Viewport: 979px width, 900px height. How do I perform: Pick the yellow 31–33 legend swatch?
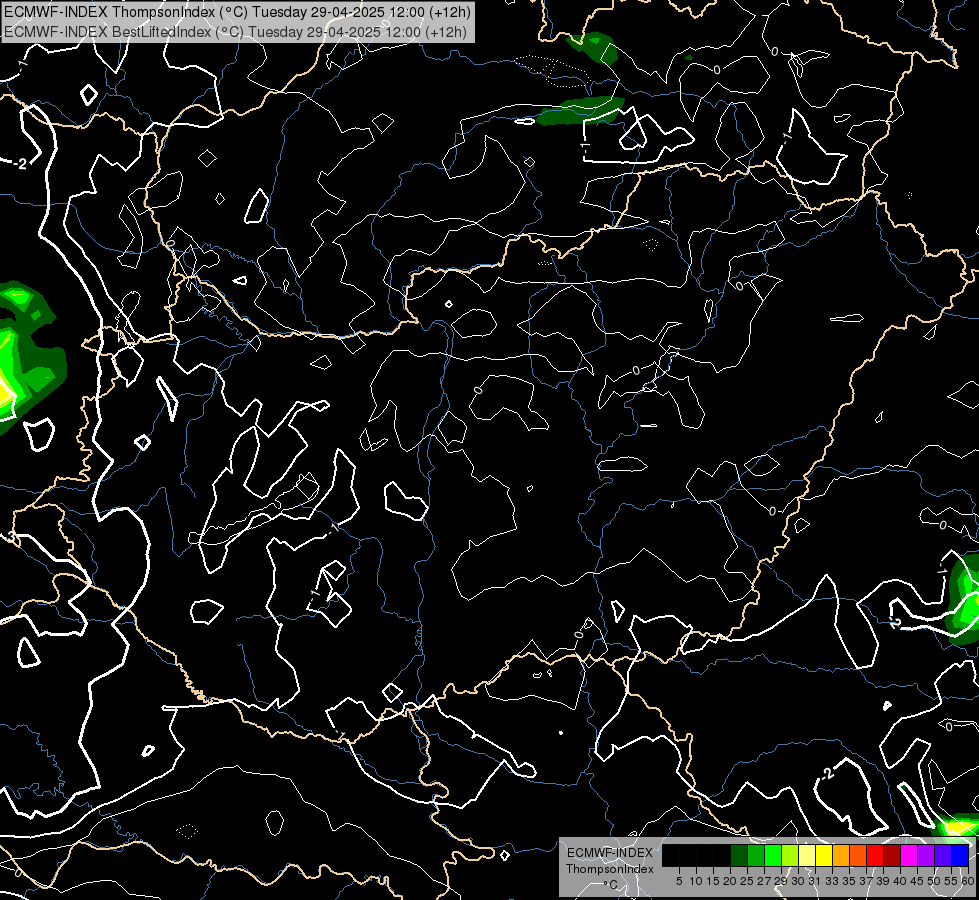tap(824, 855)
